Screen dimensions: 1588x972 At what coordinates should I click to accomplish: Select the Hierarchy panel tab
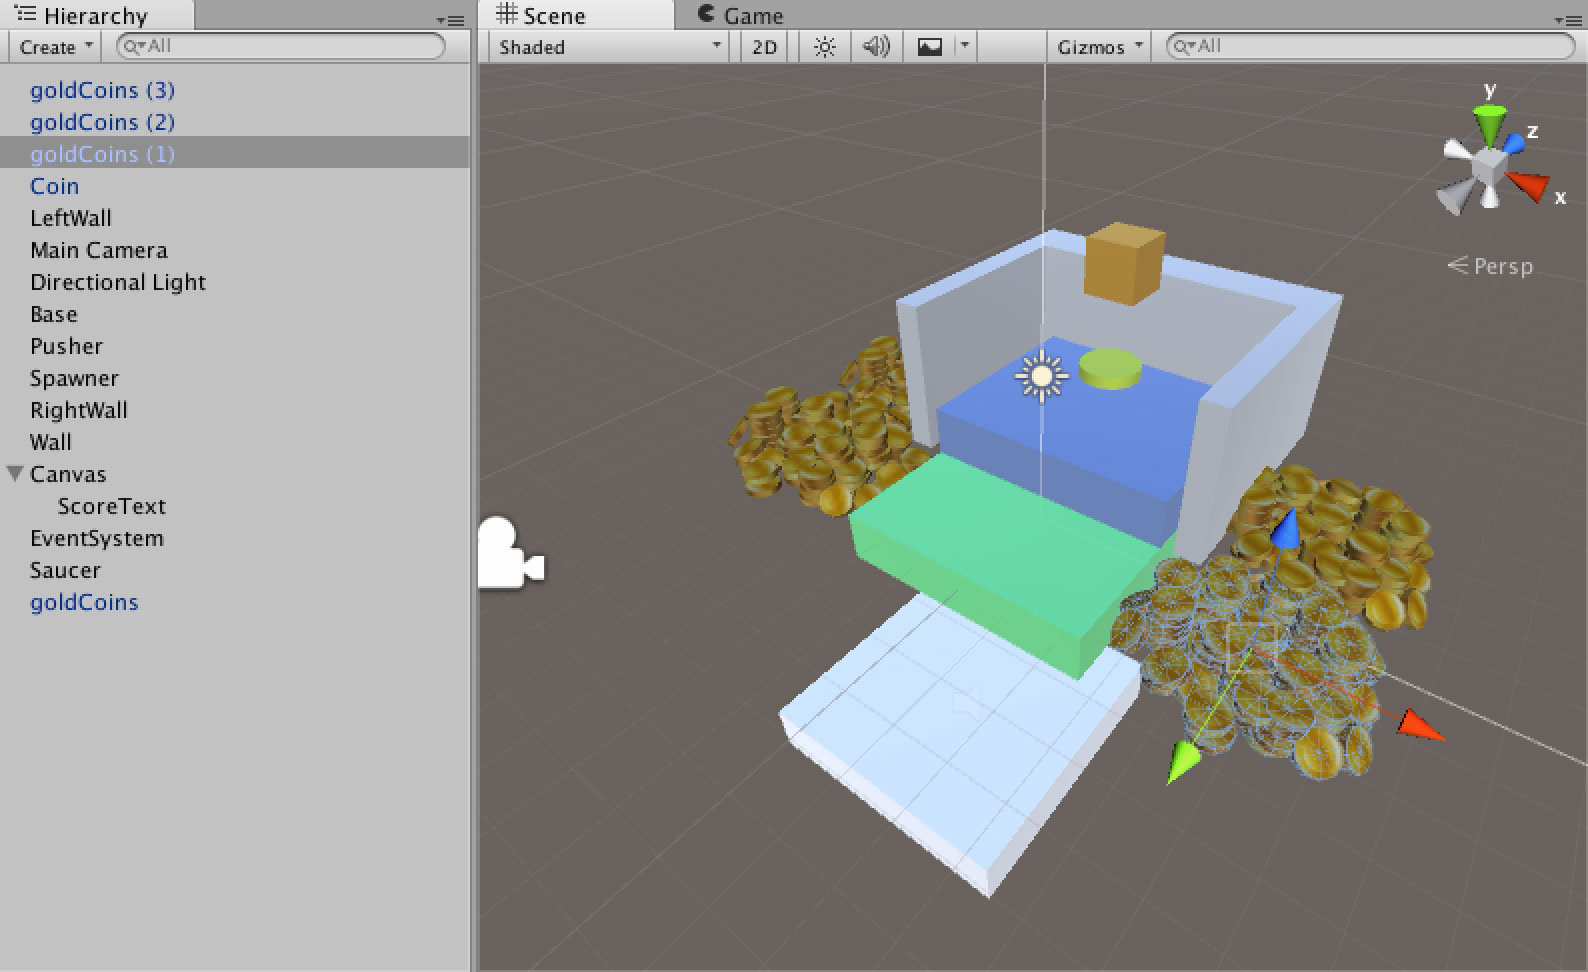pyautogui.click(x=96, y=16)
